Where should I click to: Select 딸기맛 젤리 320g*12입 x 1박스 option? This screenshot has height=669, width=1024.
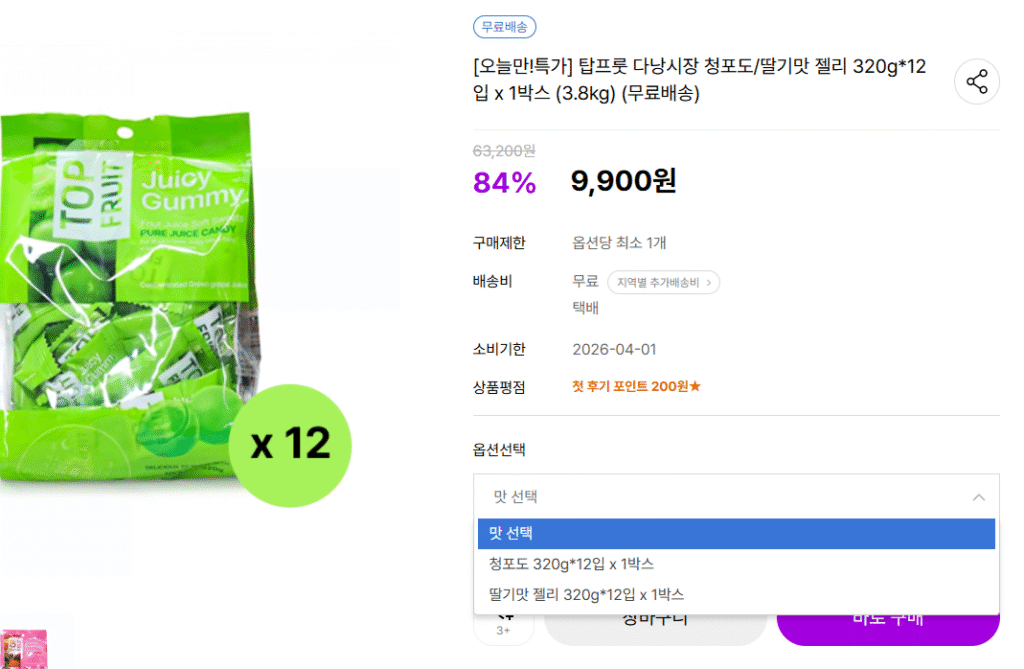pyautogui.click(x=586, y=595)
